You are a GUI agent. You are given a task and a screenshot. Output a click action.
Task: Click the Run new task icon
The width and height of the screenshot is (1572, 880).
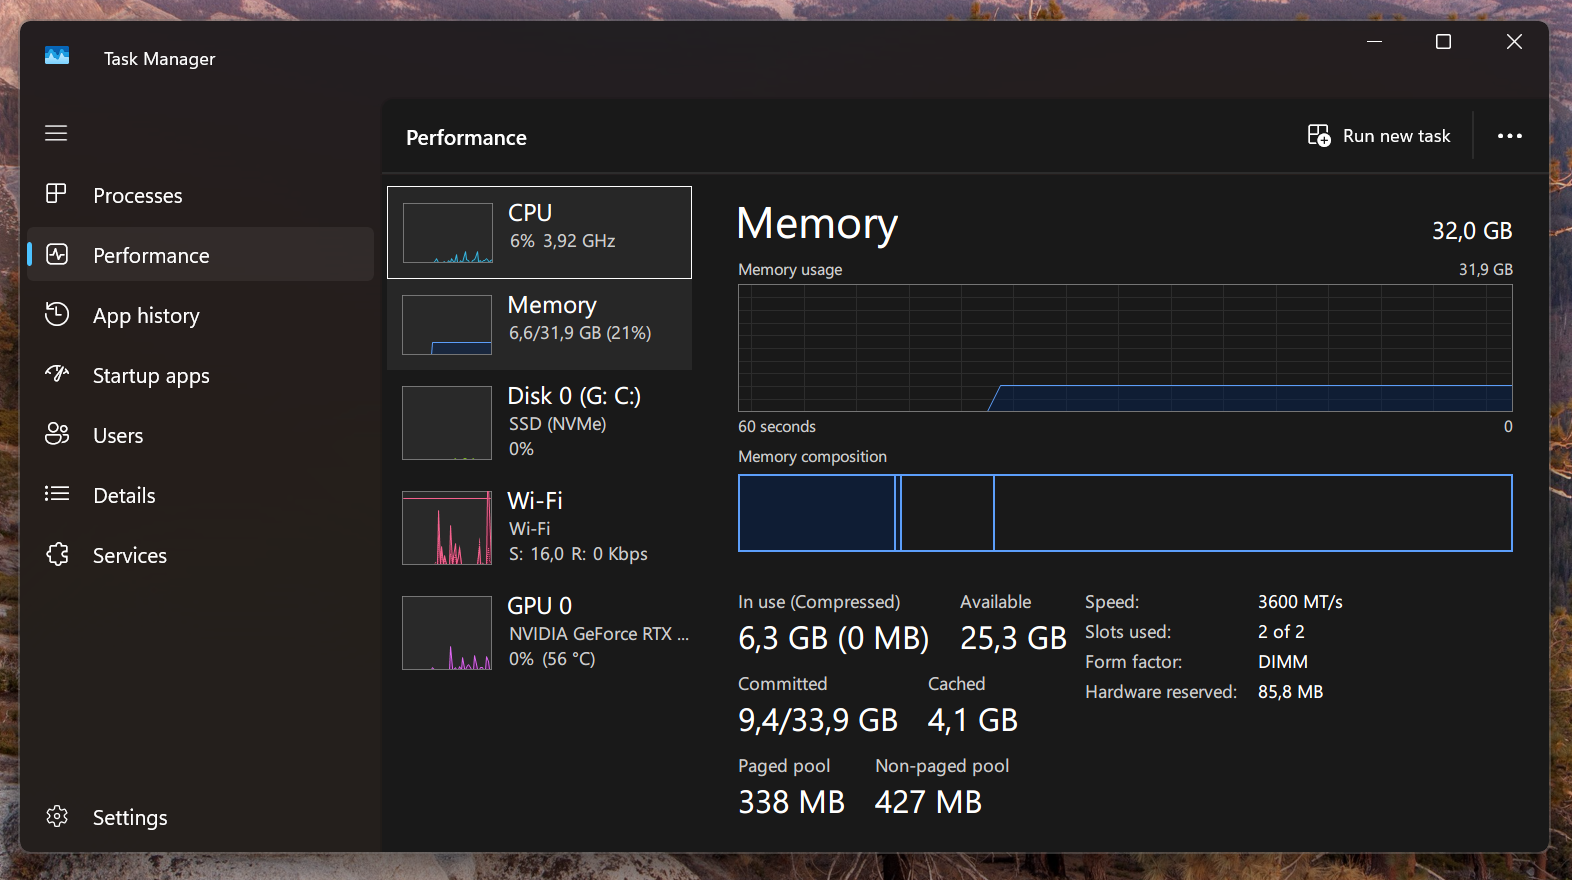click(x=1319, y=136)
